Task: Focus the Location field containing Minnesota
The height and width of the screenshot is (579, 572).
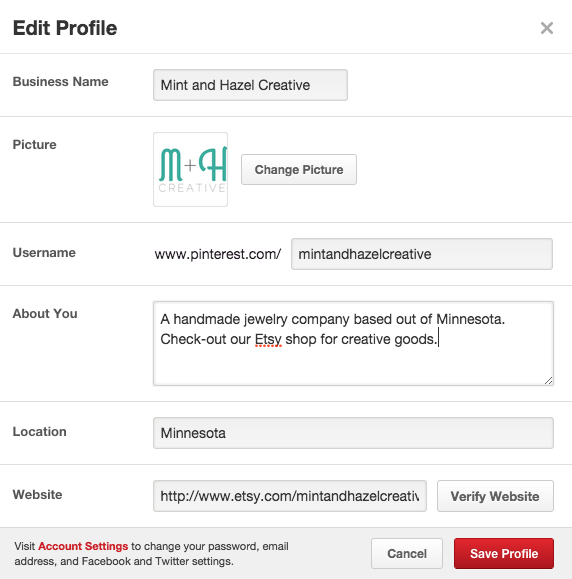Action: point(353,433)
